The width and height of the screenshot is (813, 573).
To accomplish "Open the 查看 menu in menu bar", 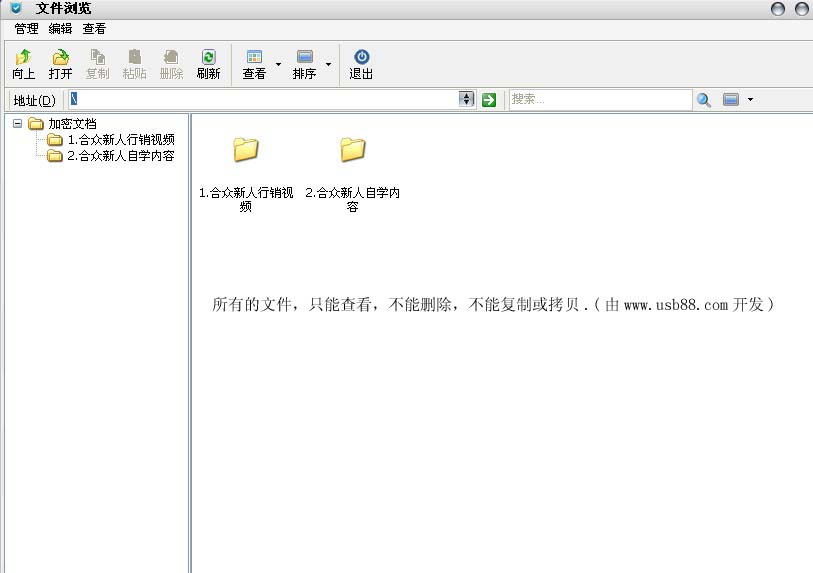I will coord(94,29).
